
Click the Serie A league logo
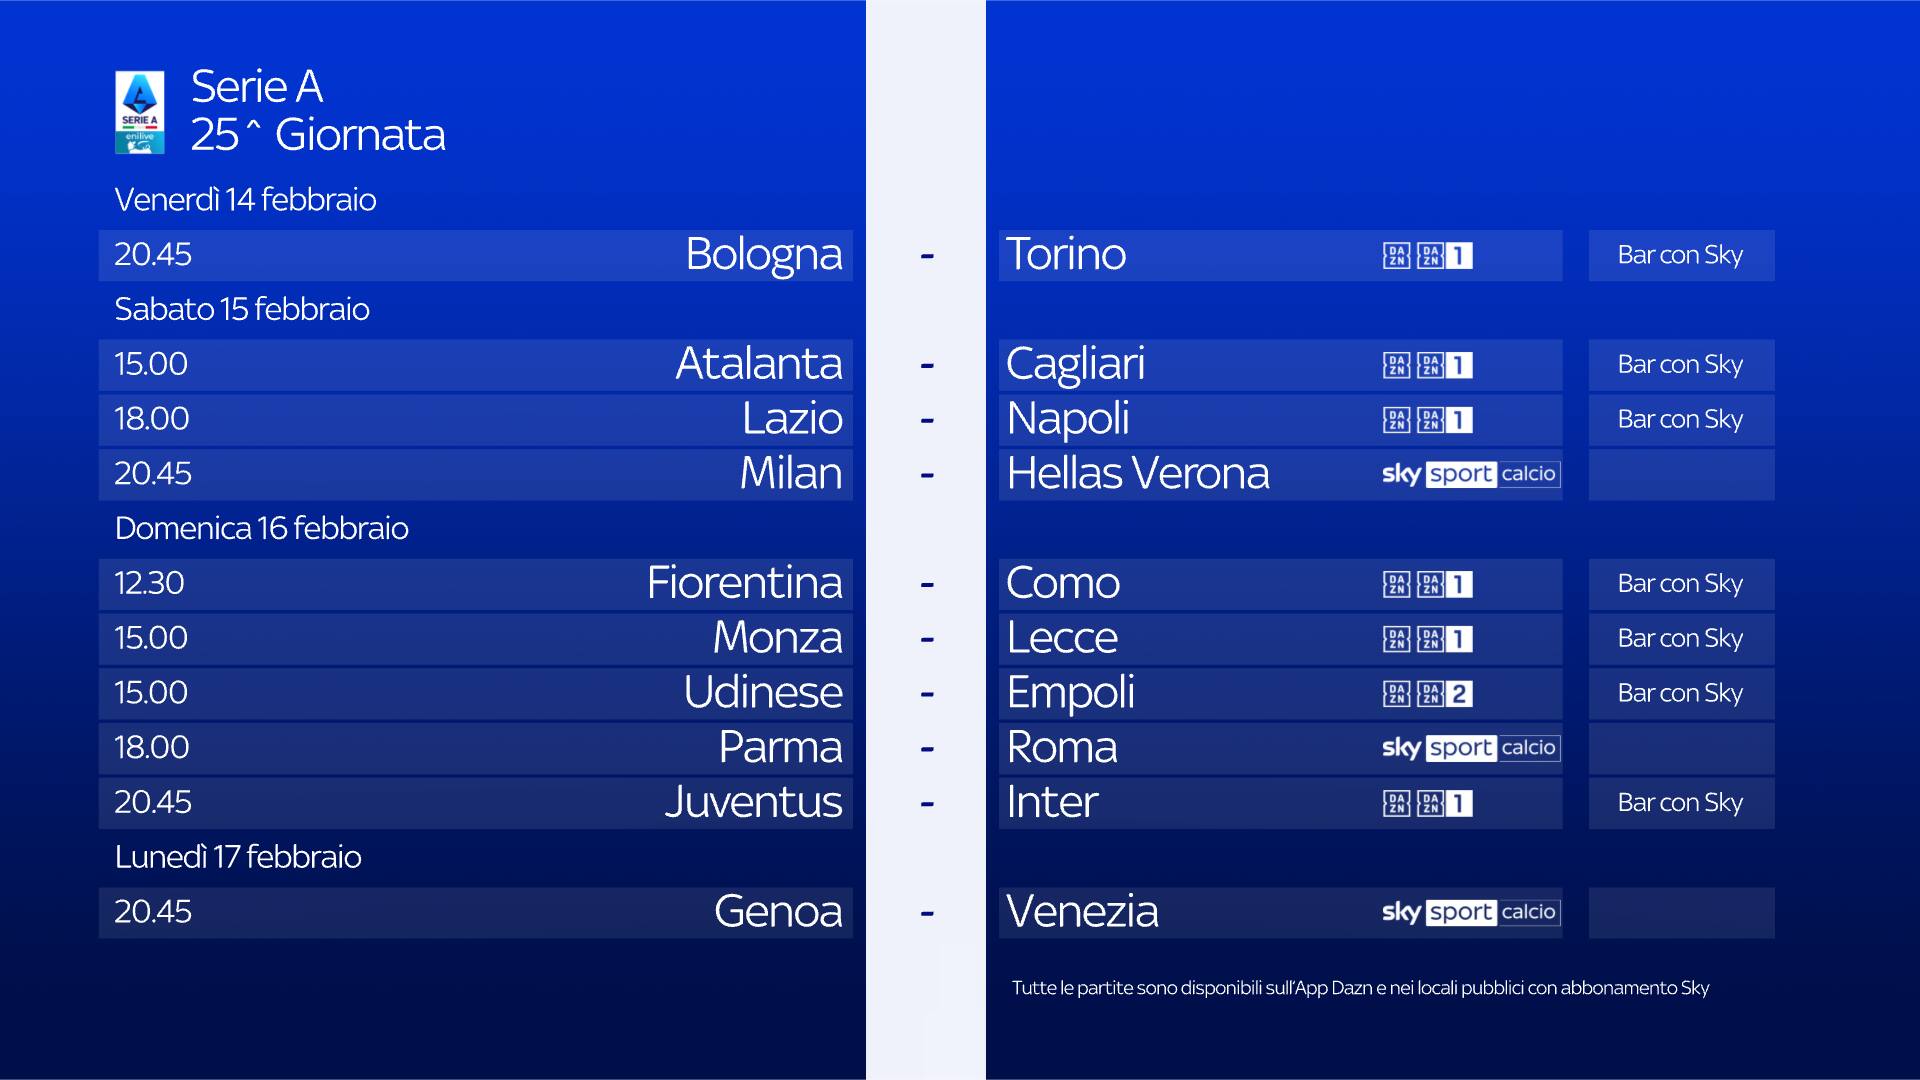click(140, 112)
